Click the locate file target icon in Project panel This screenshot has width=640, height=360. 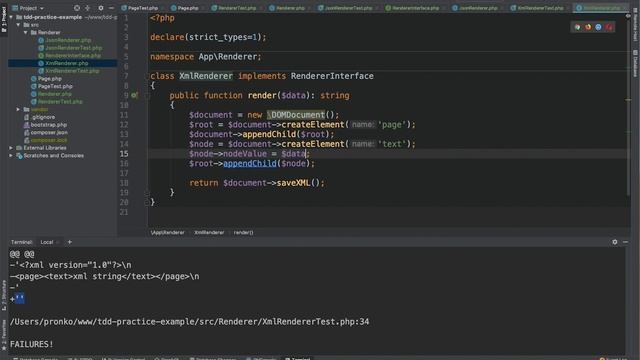click(x=77, y=8)
